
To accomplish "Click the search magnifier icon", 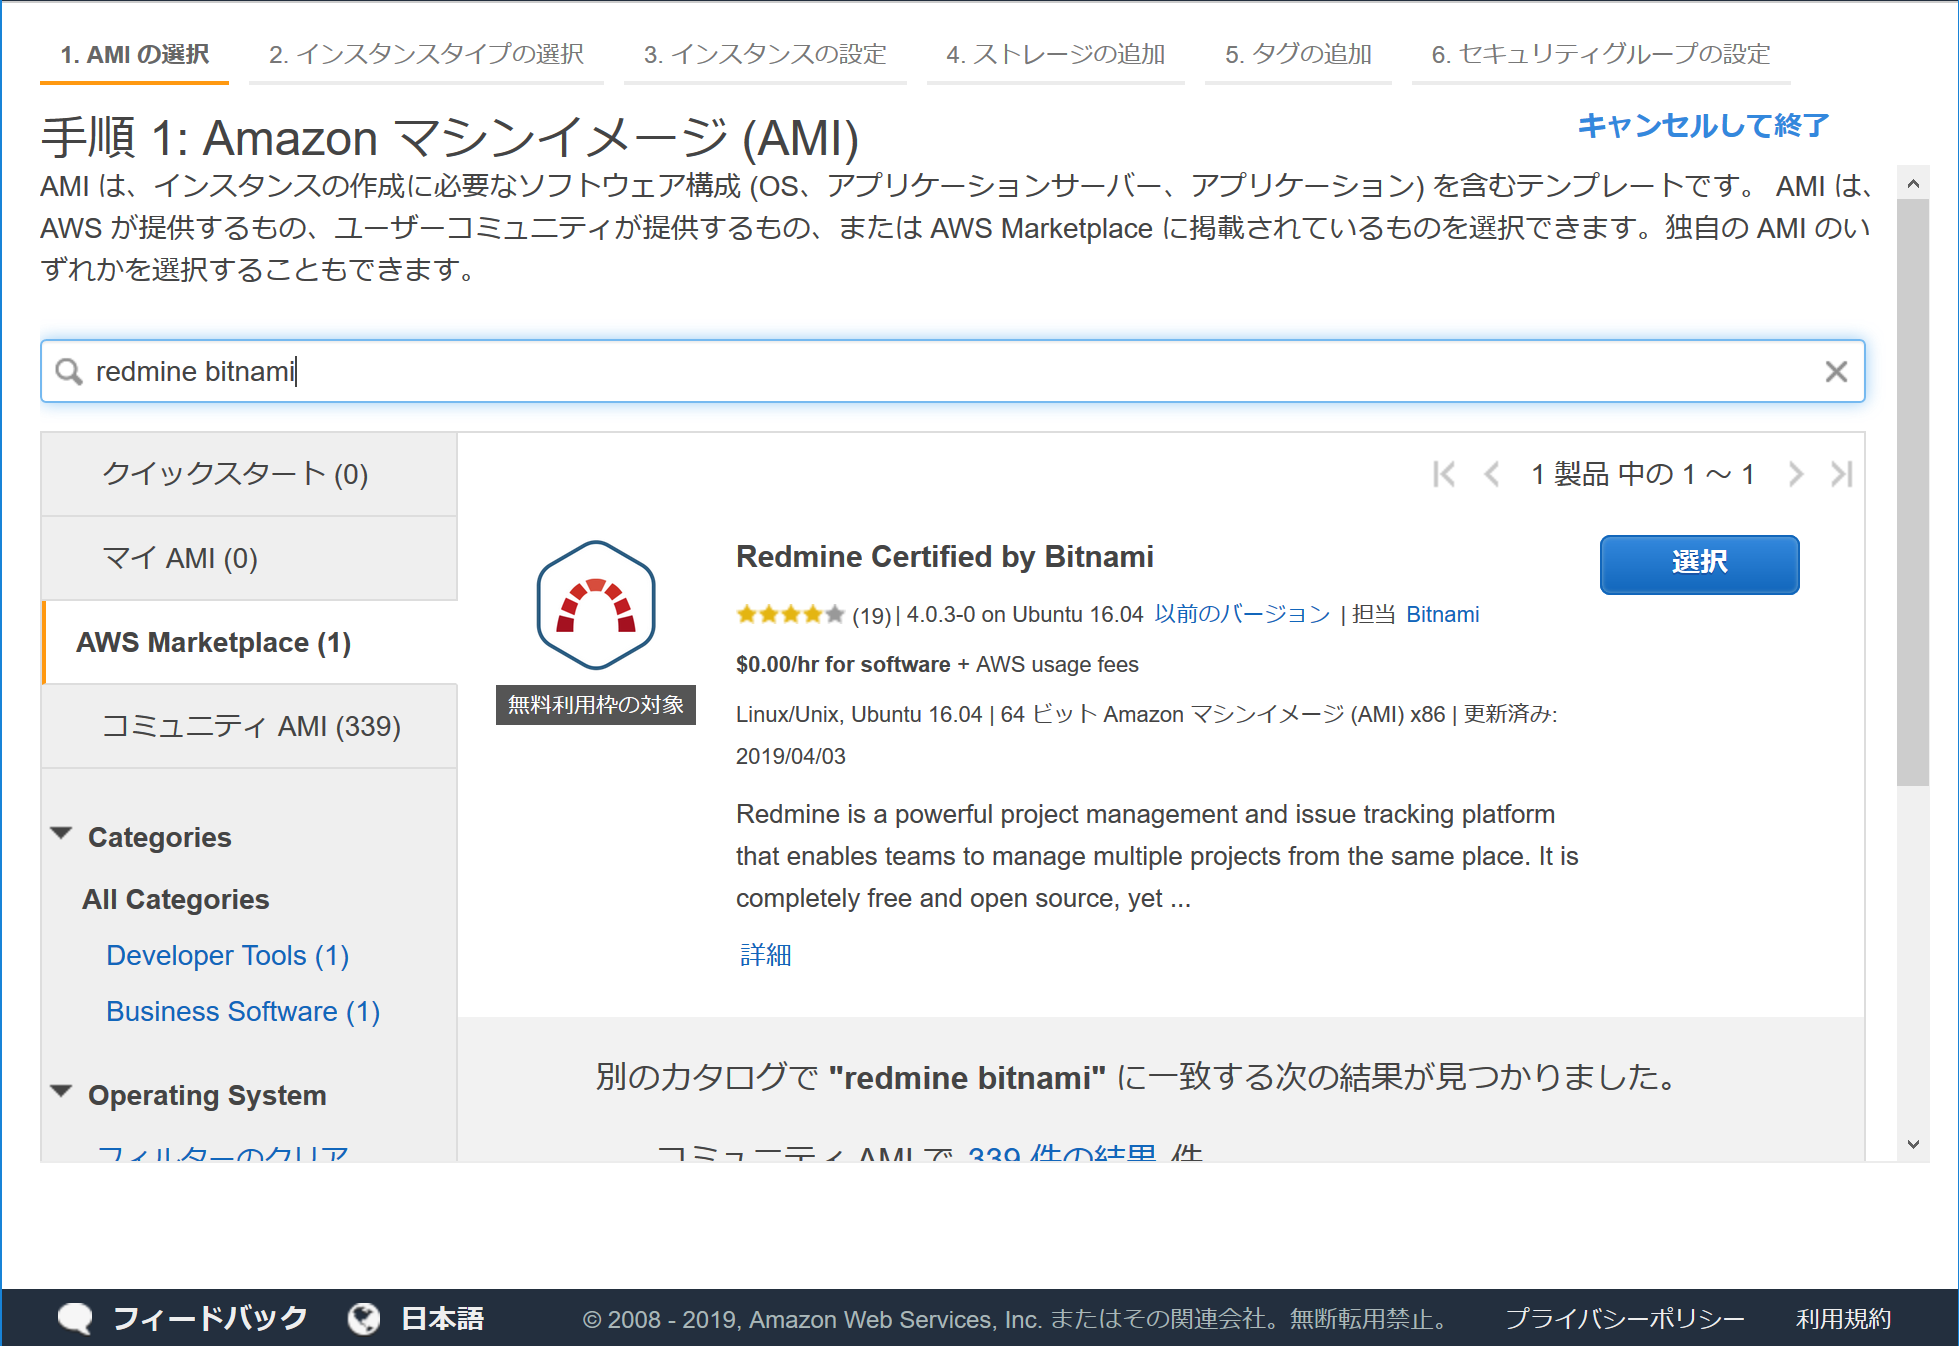I will tap(69, 372).
